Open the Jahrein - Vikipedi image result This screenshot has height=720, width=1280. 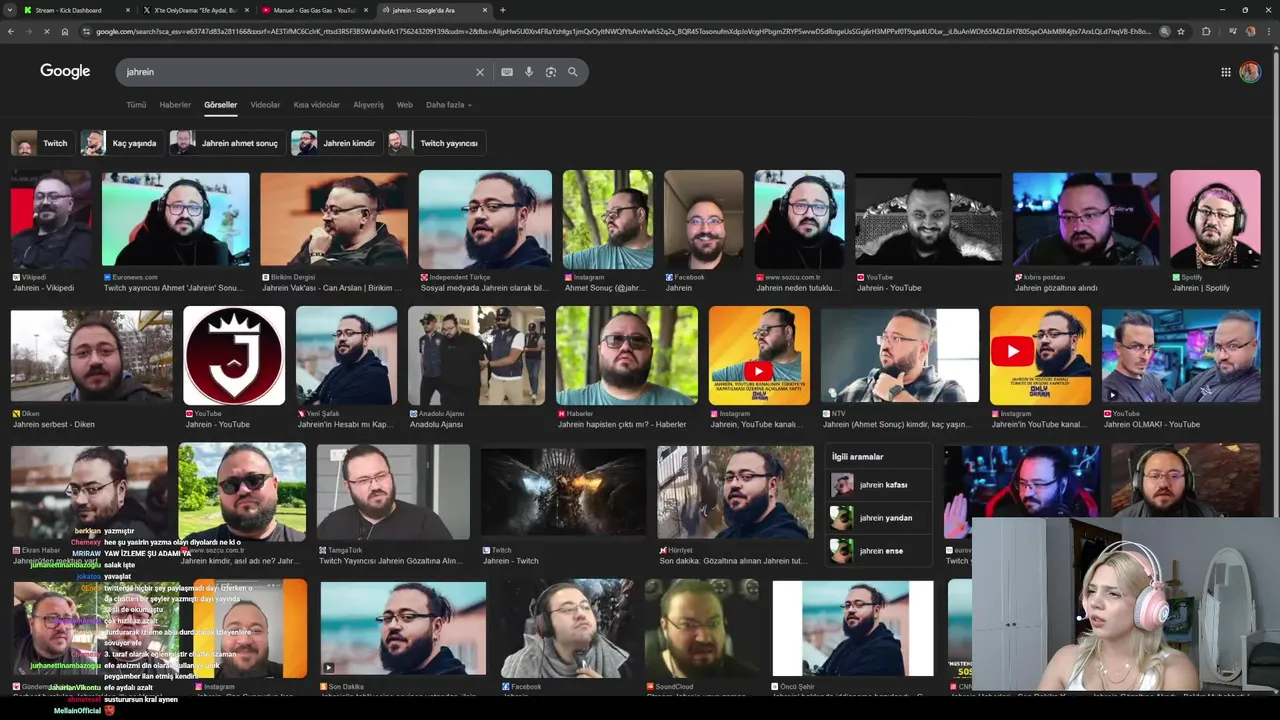[51, 219]
